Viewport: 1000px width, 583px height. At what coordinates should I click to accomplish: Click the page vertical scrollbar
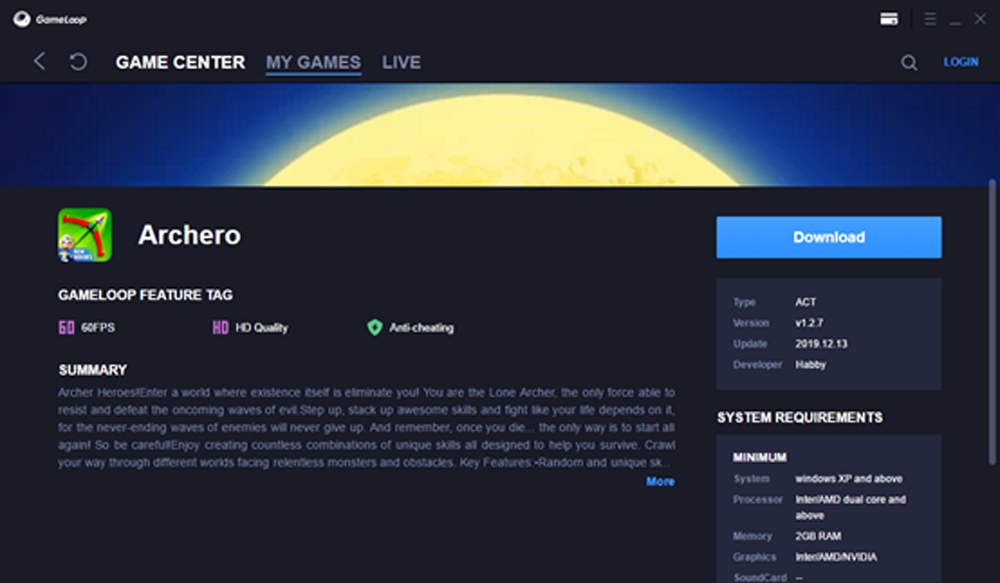(x=992, y=321)
